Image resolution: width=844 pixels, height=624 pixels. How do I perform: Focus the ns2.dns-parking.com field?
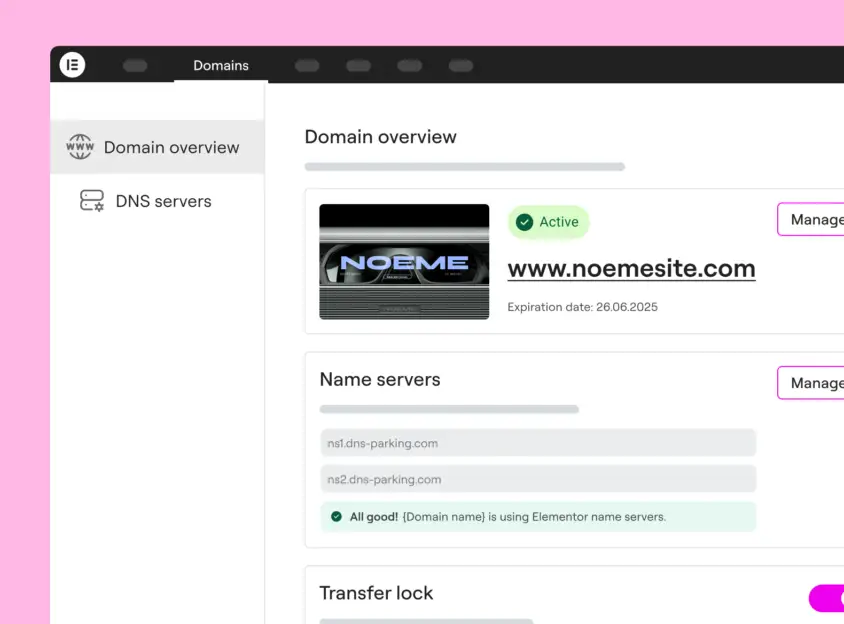[x=537, y=479]
